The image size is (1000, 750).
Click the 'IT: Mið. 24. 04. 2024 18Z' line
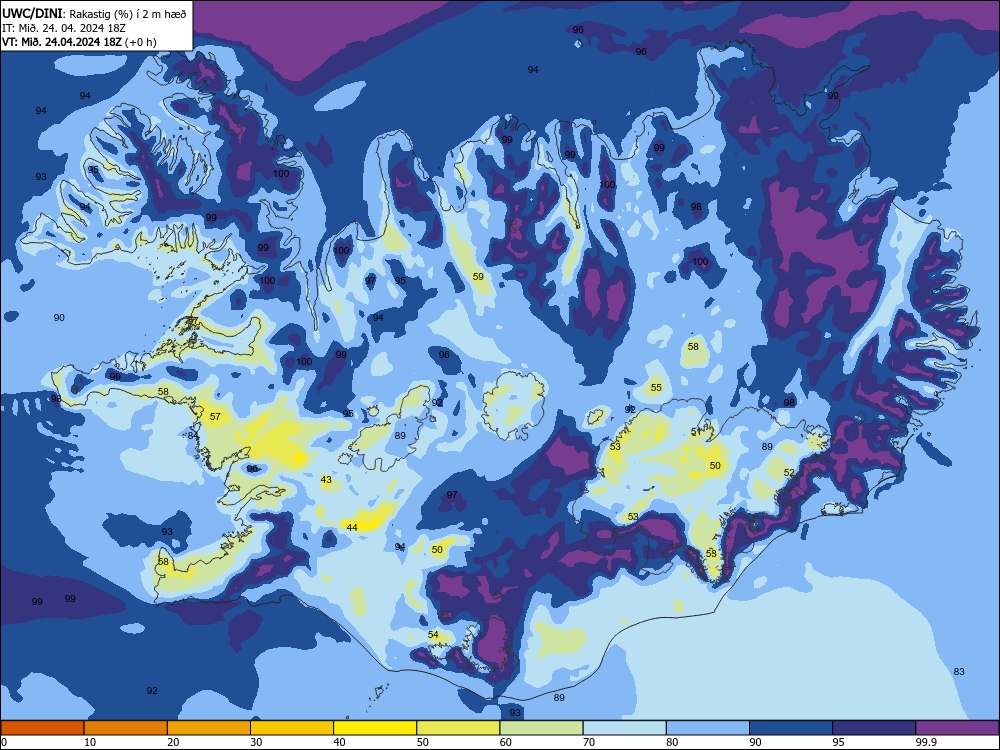tap(64, 28)
